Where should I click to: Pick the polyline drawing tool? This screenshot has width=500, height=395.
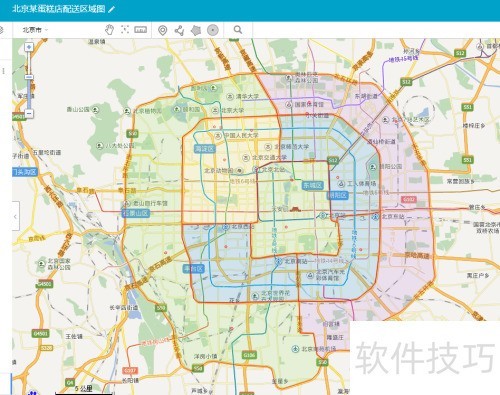point(179,30)
